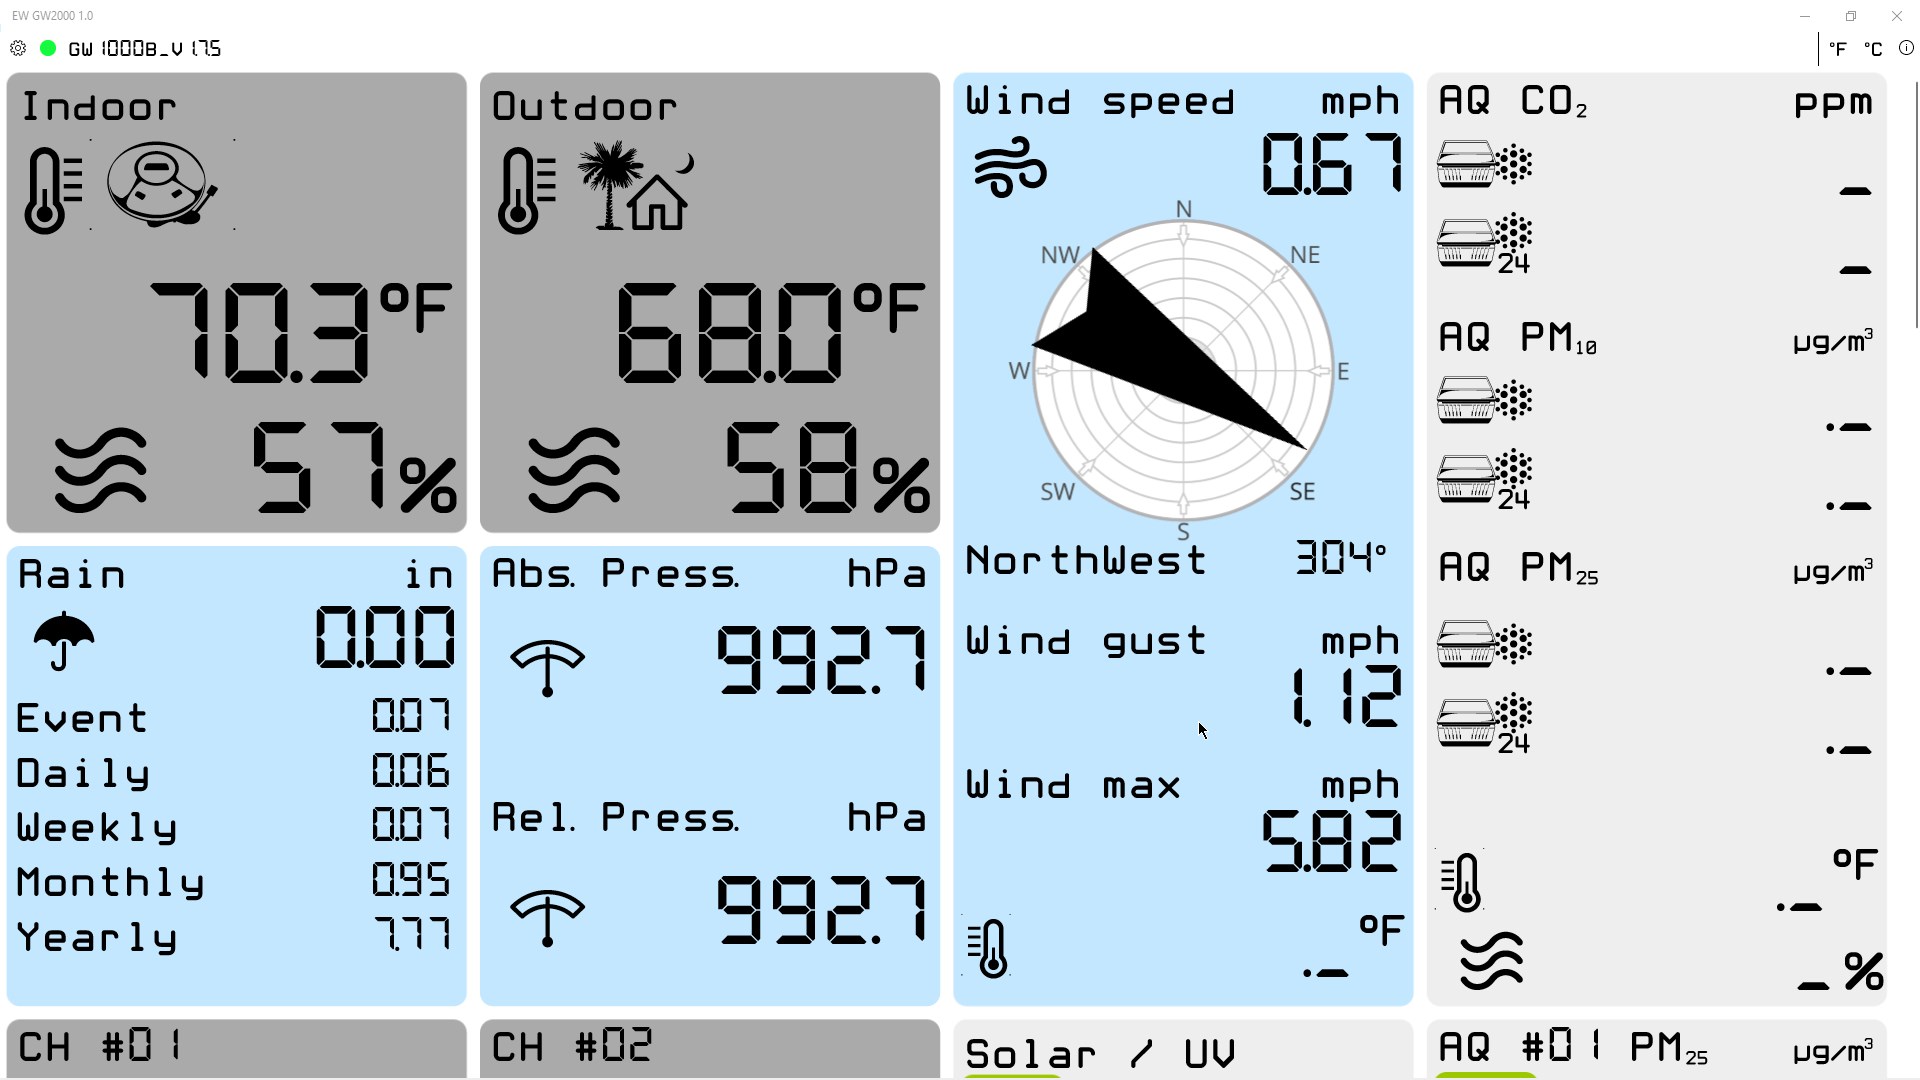1920x1080 pixels.
Task: Click the green connection status indicator
Action: pyautogui.click(x=47, y=48)
